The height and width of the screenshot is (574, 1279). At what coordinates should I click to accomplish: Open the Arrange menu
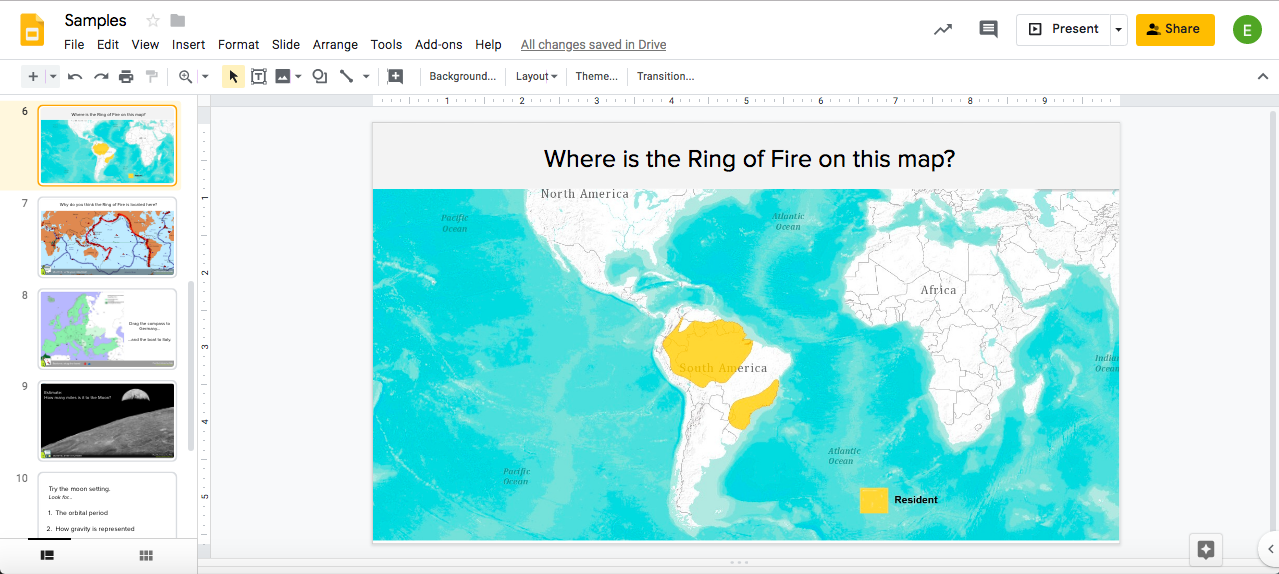click(x=335, y=45)
